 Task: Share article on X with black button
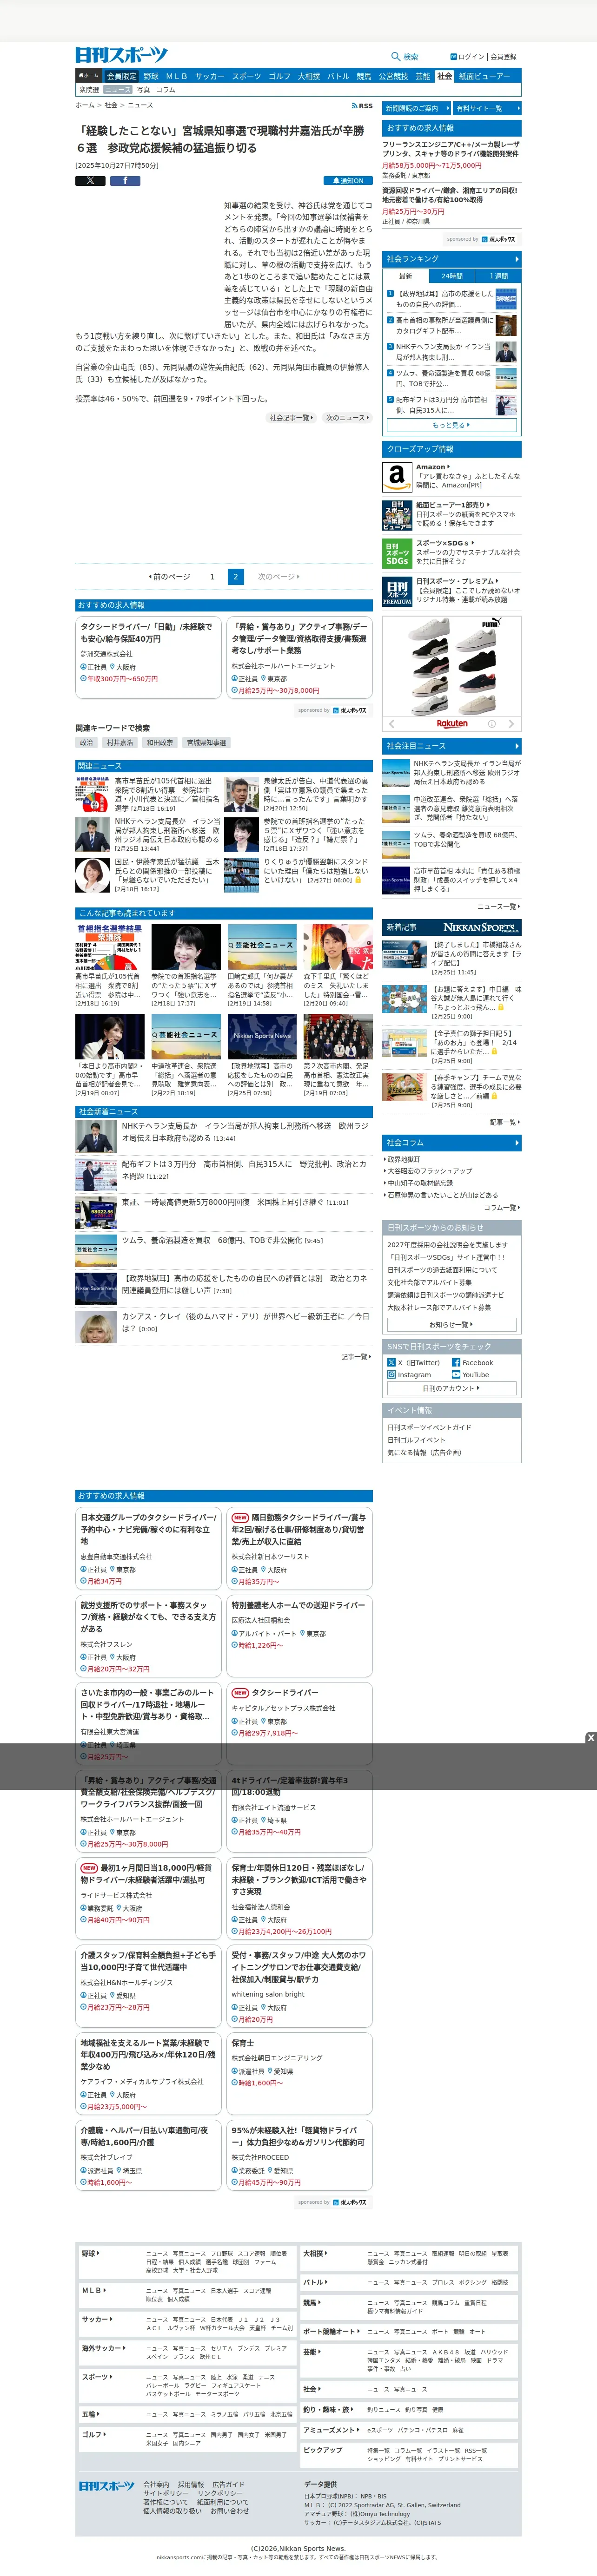[x=90, y=181]
